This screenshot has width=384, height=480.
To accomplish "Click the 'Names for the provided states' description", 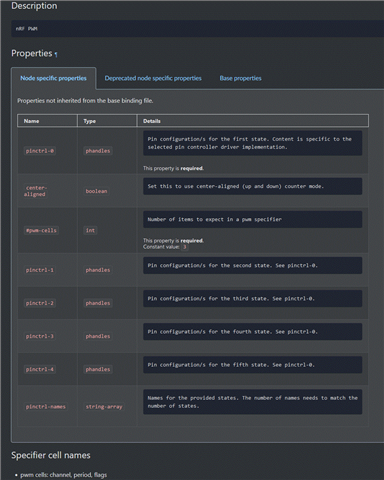I will [x=252, y=402].
